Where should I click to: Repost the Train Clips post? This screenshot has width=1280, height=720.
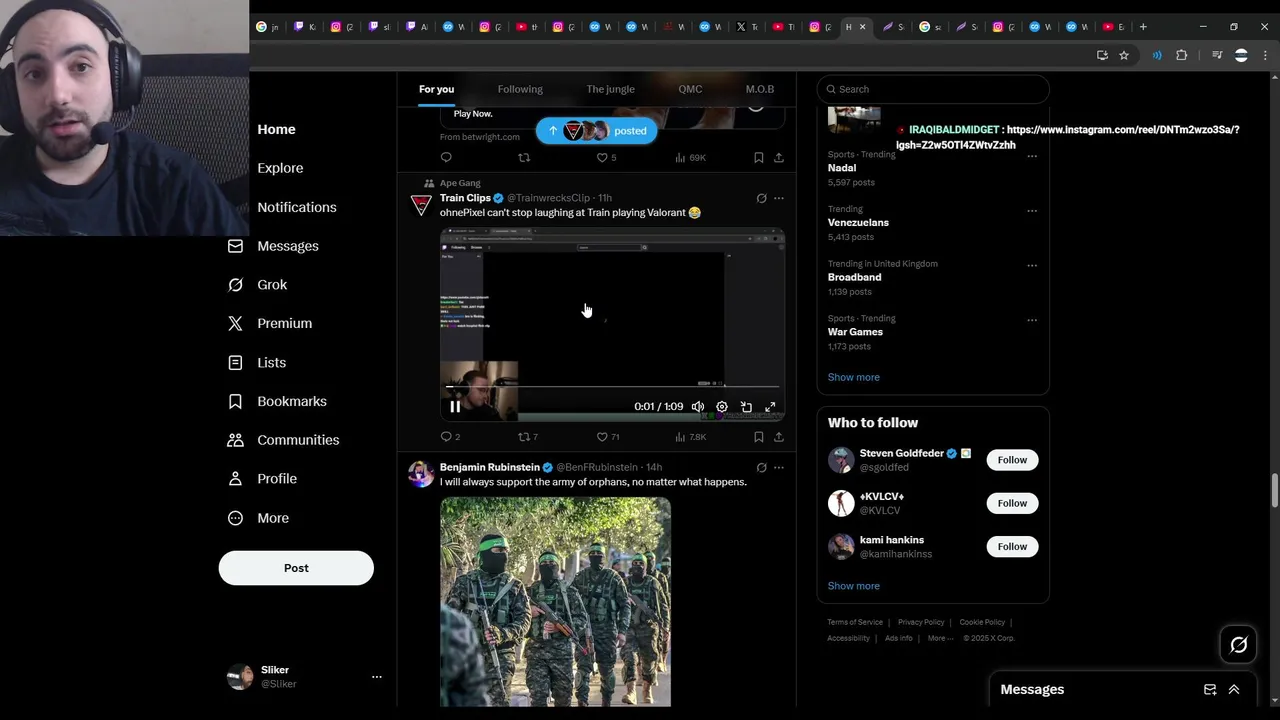[x=527, y=437]
